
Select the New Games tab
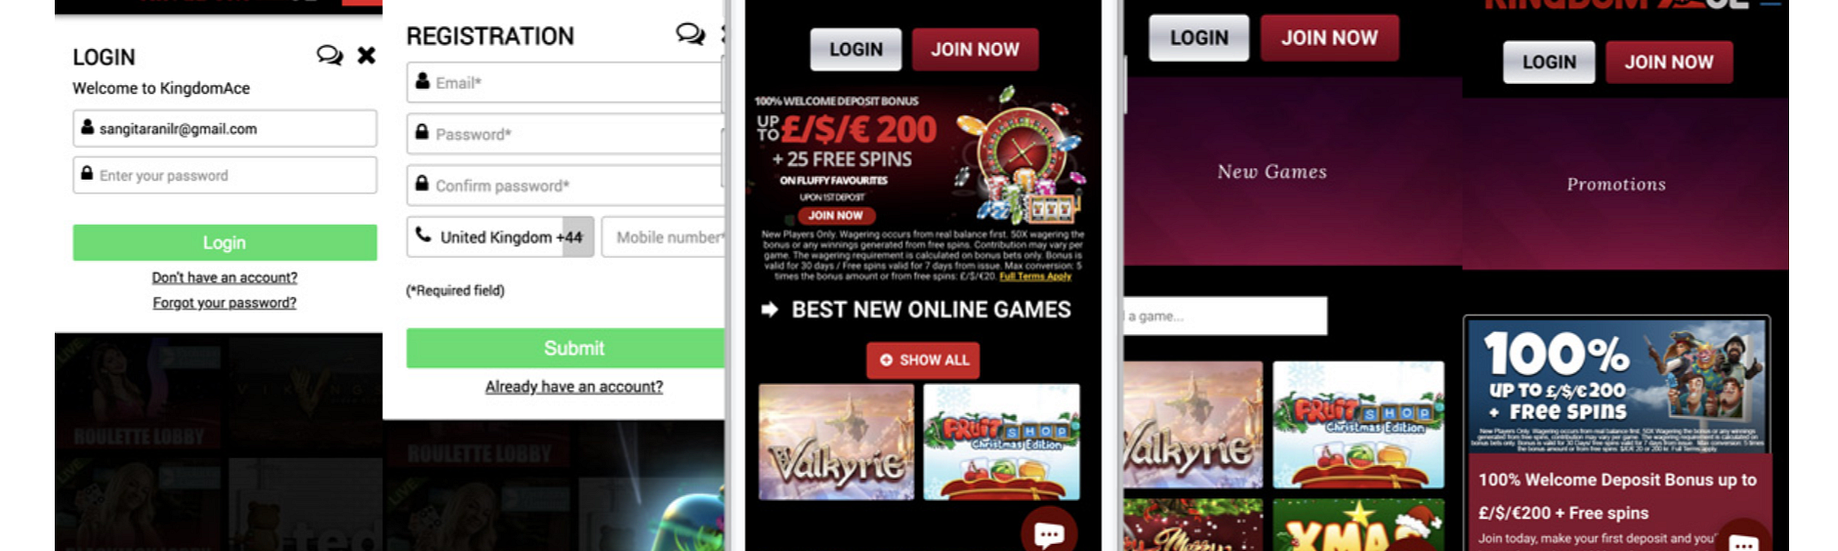coord(1272,172)
